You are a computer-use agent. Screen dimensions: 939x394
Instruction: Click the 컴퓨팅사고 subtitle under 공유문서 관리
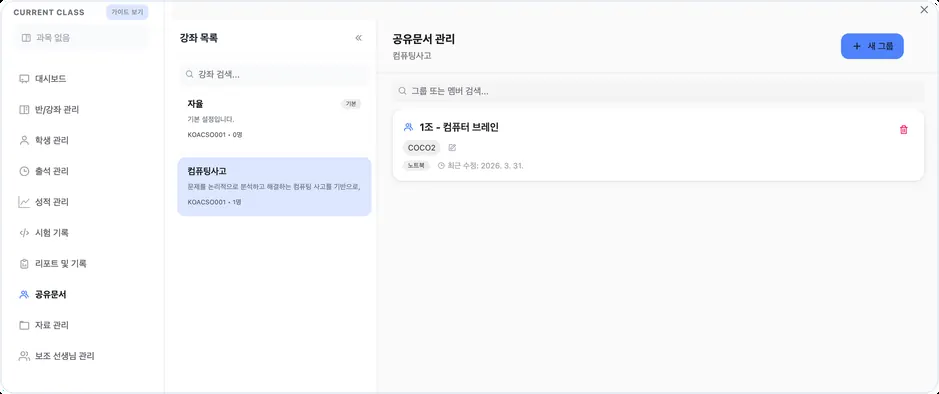tap(412, 56)
